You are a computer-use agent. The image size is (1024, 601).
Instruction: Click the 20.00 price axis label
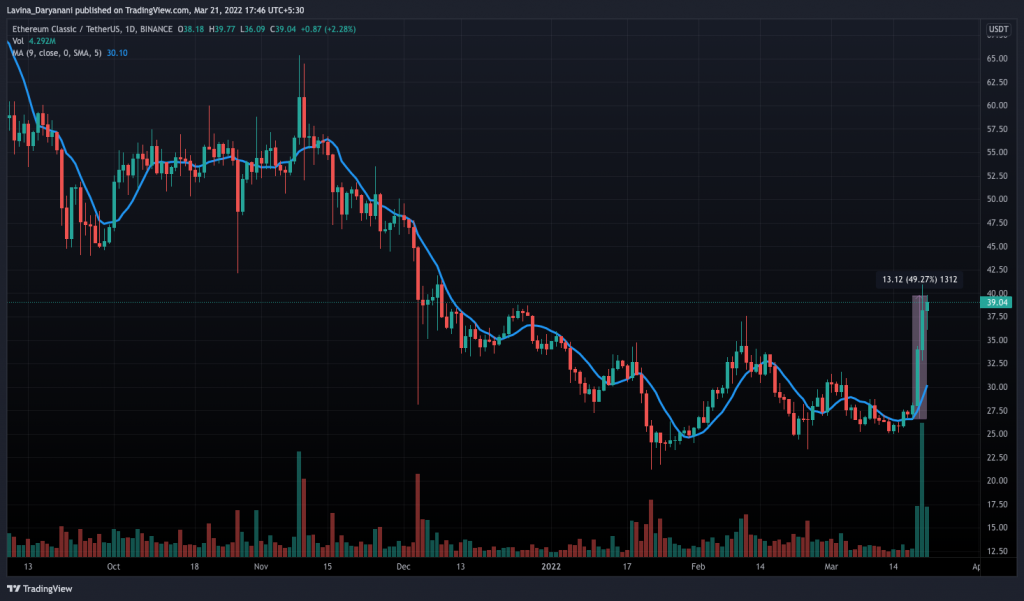997,481
